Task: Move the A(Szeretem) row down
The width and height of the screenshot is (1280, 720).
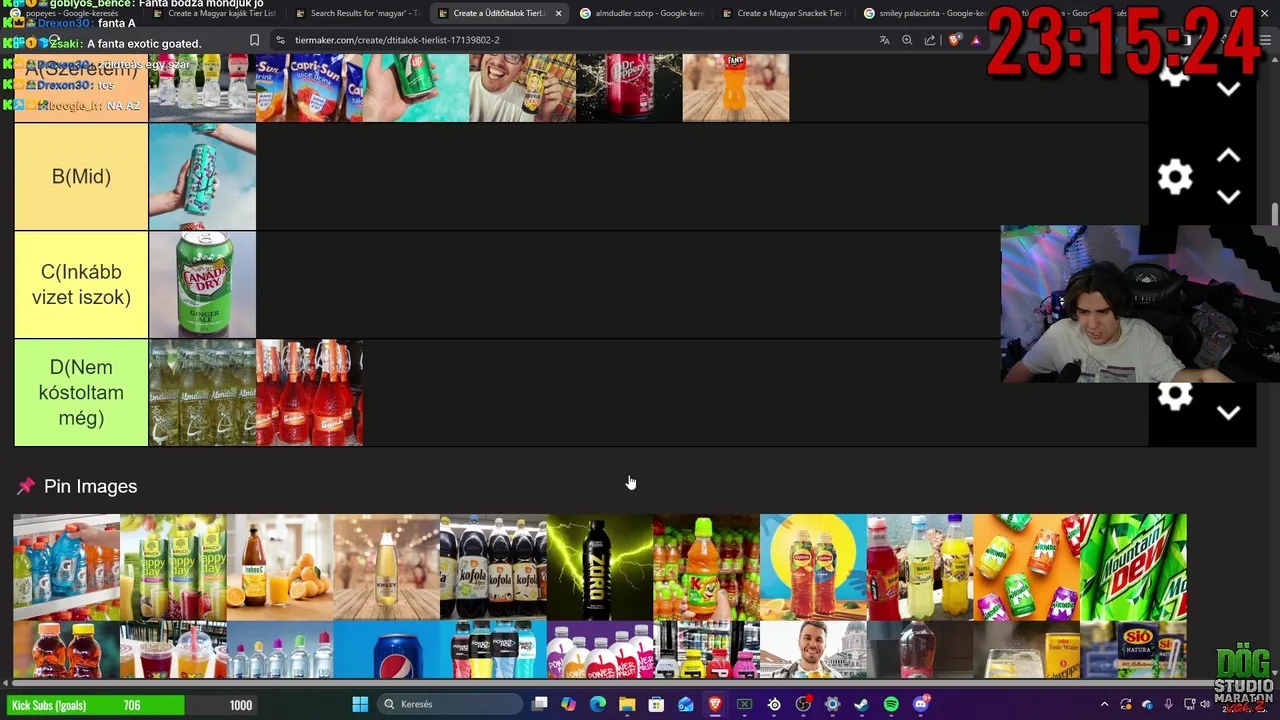Action: (x=1228, y=88)
